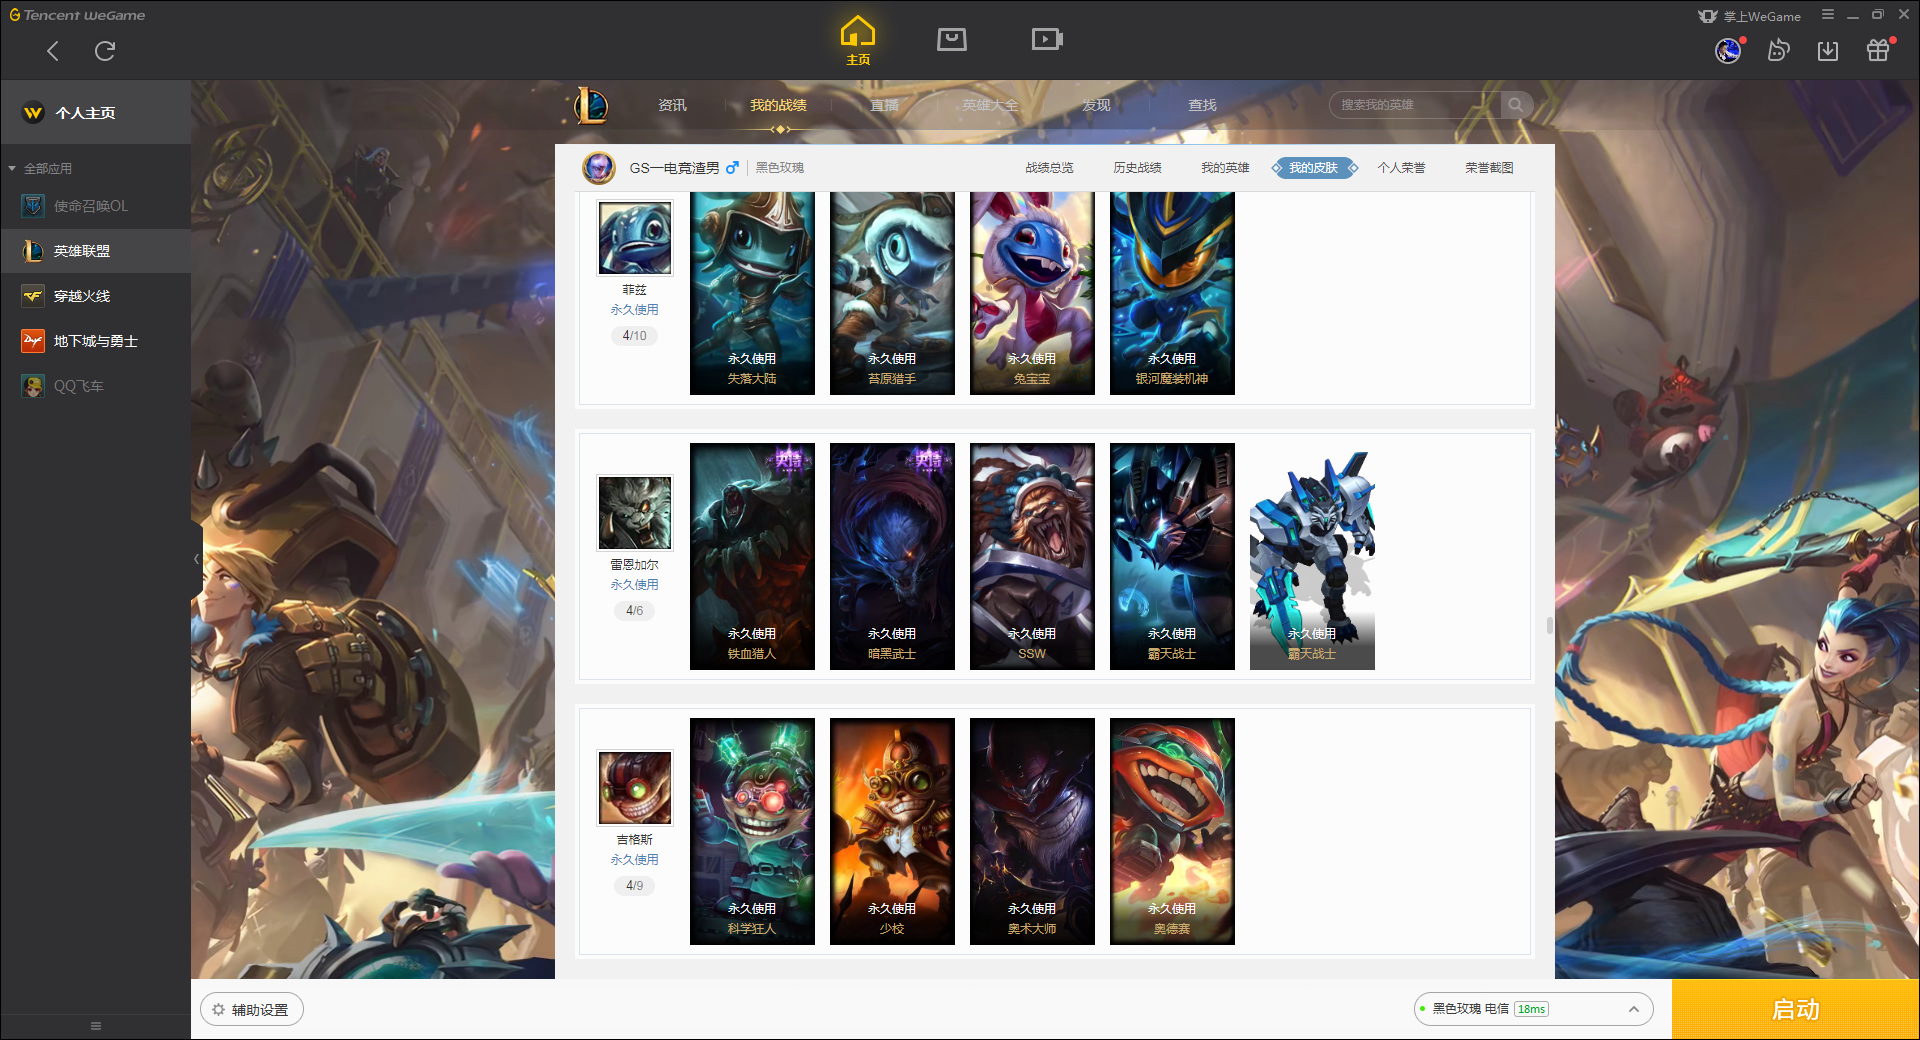This screenshot has height=1040, width=1920.
Task: Open the gift box icon
Action: (x=1878, y=50)
